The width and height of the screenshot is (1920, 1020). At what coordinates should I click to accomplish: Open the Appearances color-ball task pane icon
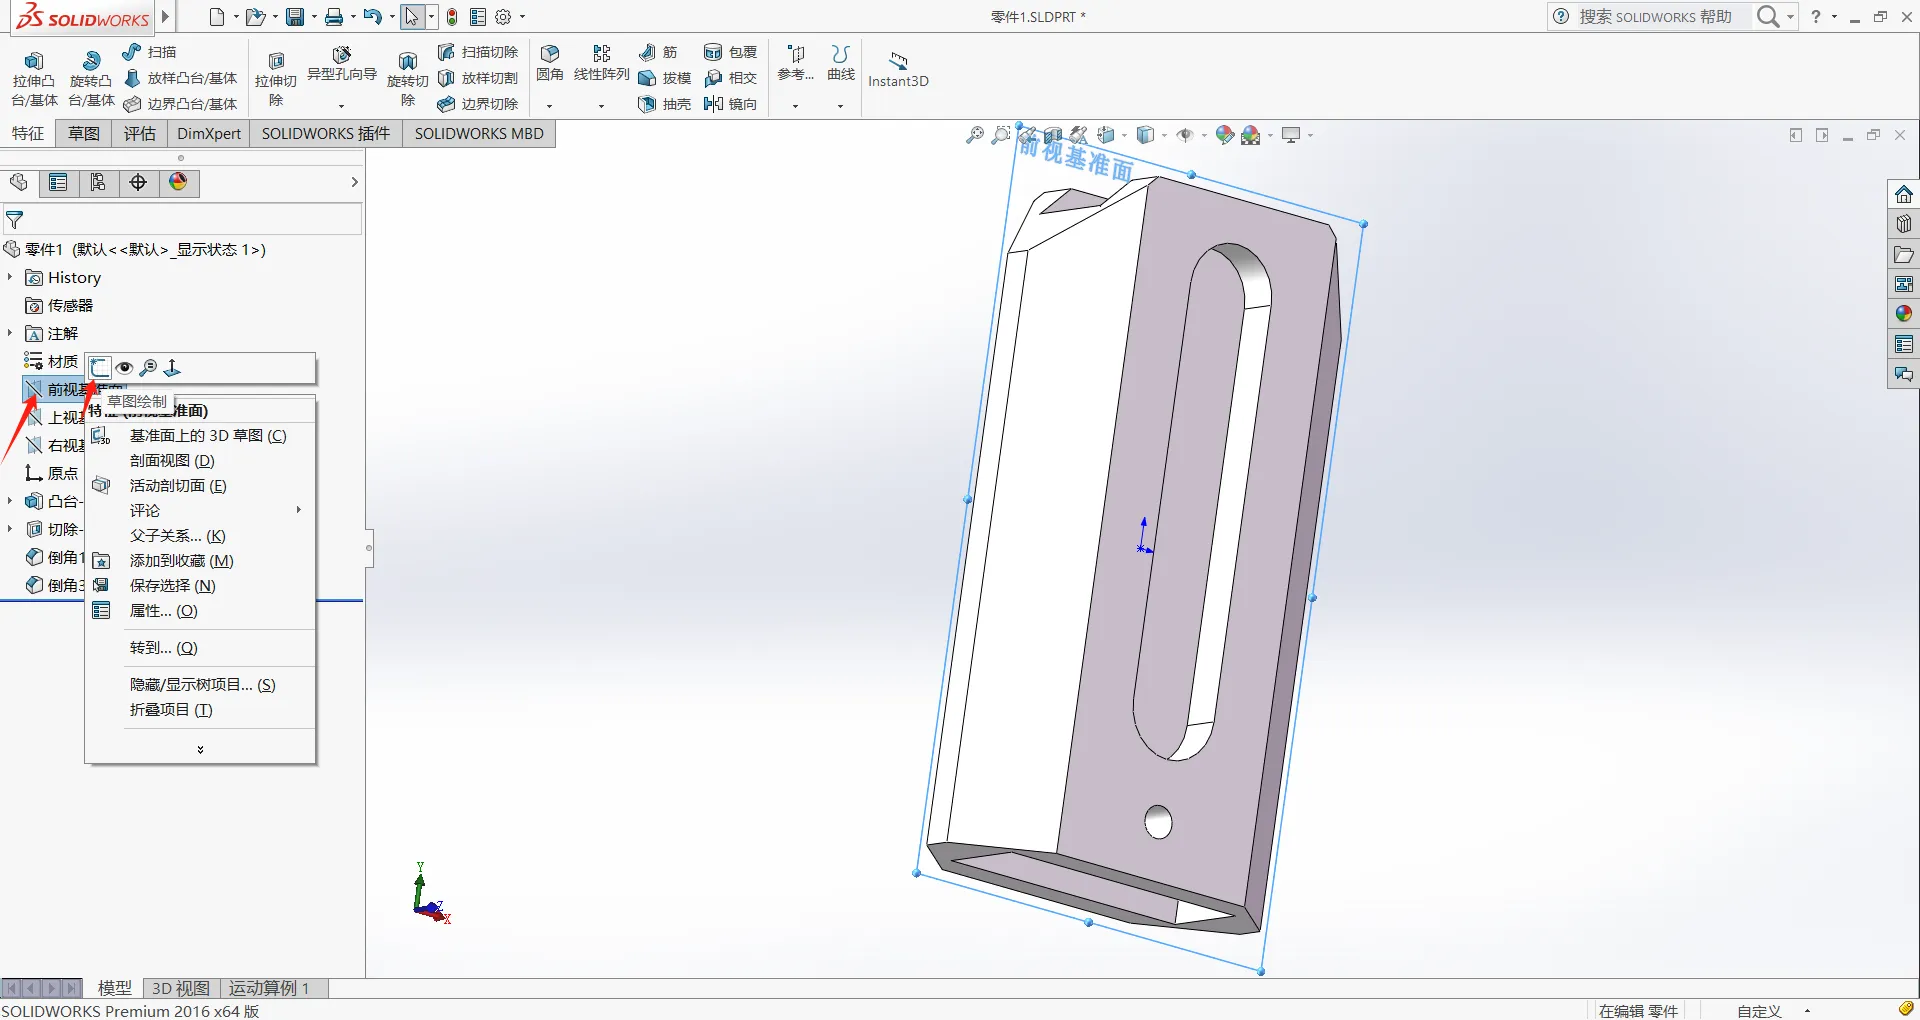[x=1903, y=314]
